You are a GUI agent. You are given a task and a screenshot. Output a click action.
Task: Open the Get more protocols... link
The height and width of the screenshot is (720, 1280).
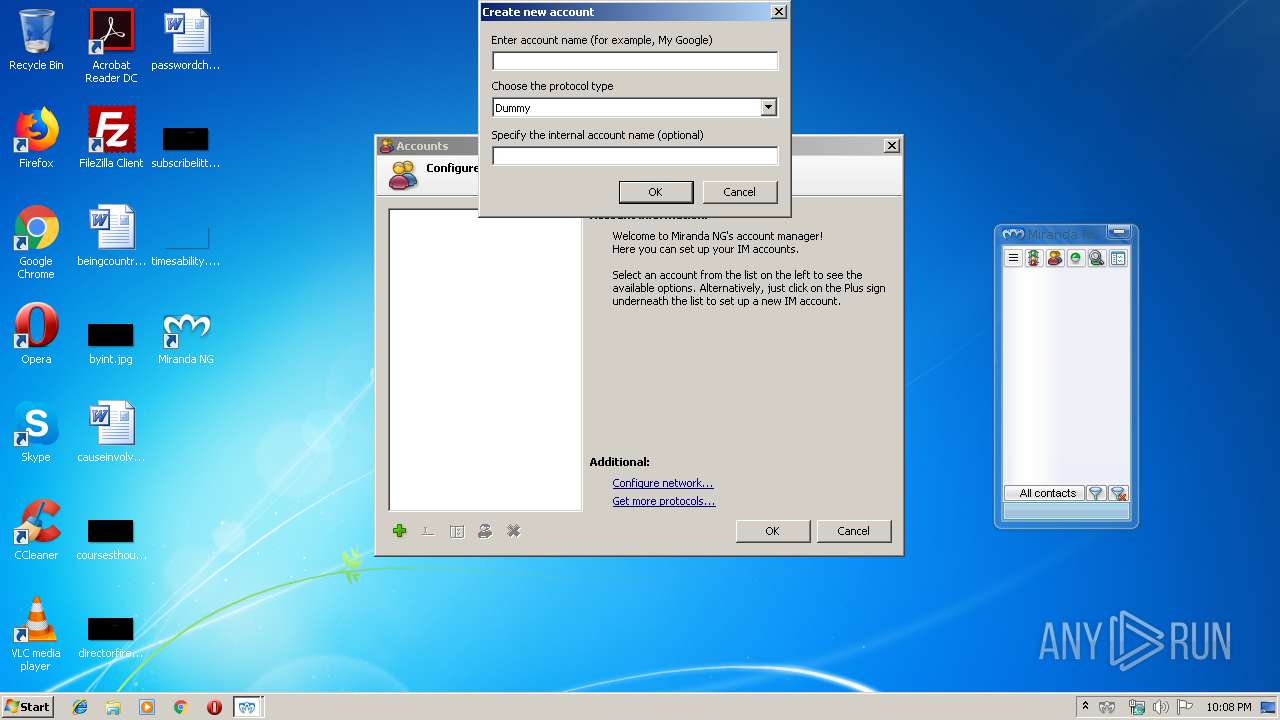pyautogui.click(x=664, y=501)
